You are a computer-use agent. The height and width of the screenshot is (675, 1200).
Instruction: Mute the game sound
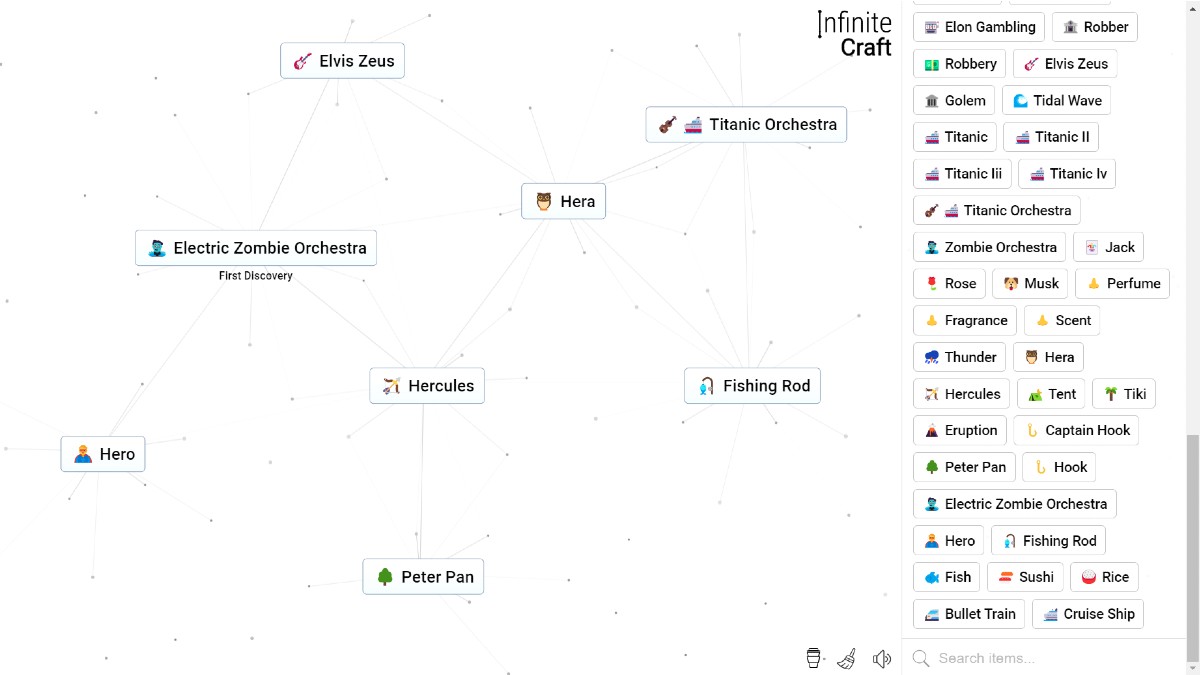pyautogui.click(x=881, y=658)
